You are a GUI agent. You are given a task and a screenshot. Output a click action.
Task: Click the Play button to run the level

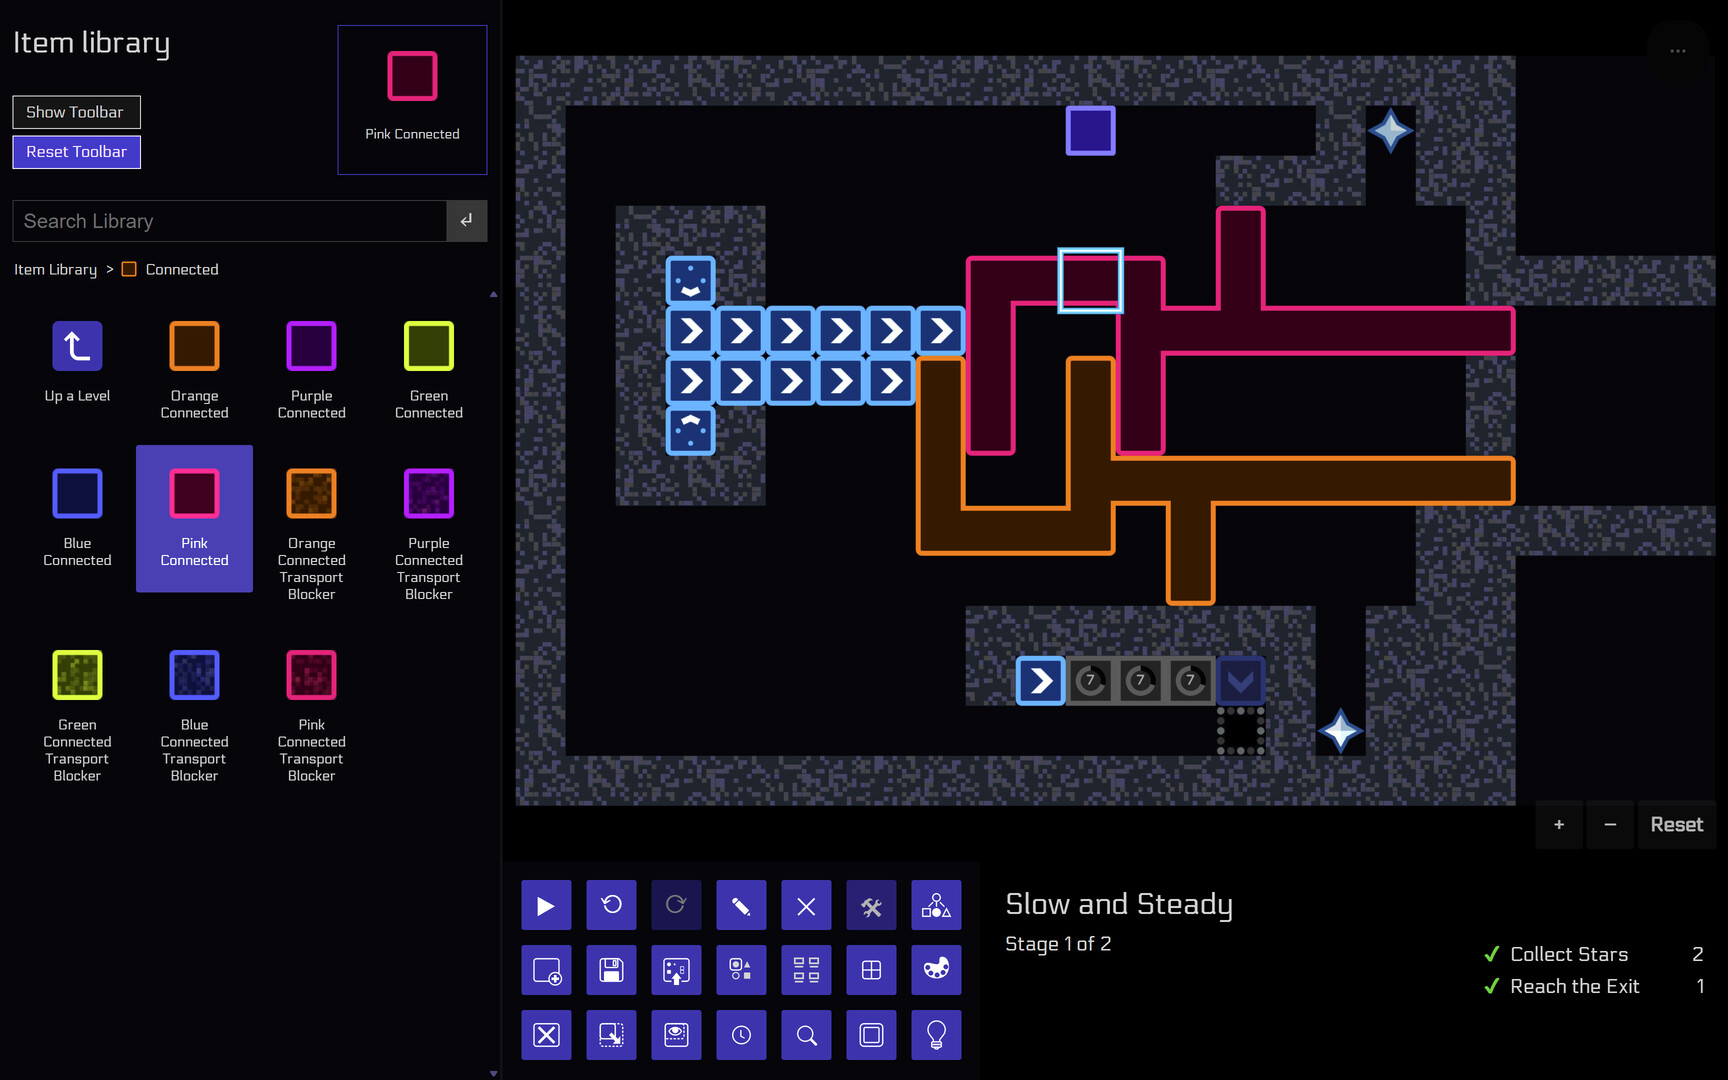546,905
